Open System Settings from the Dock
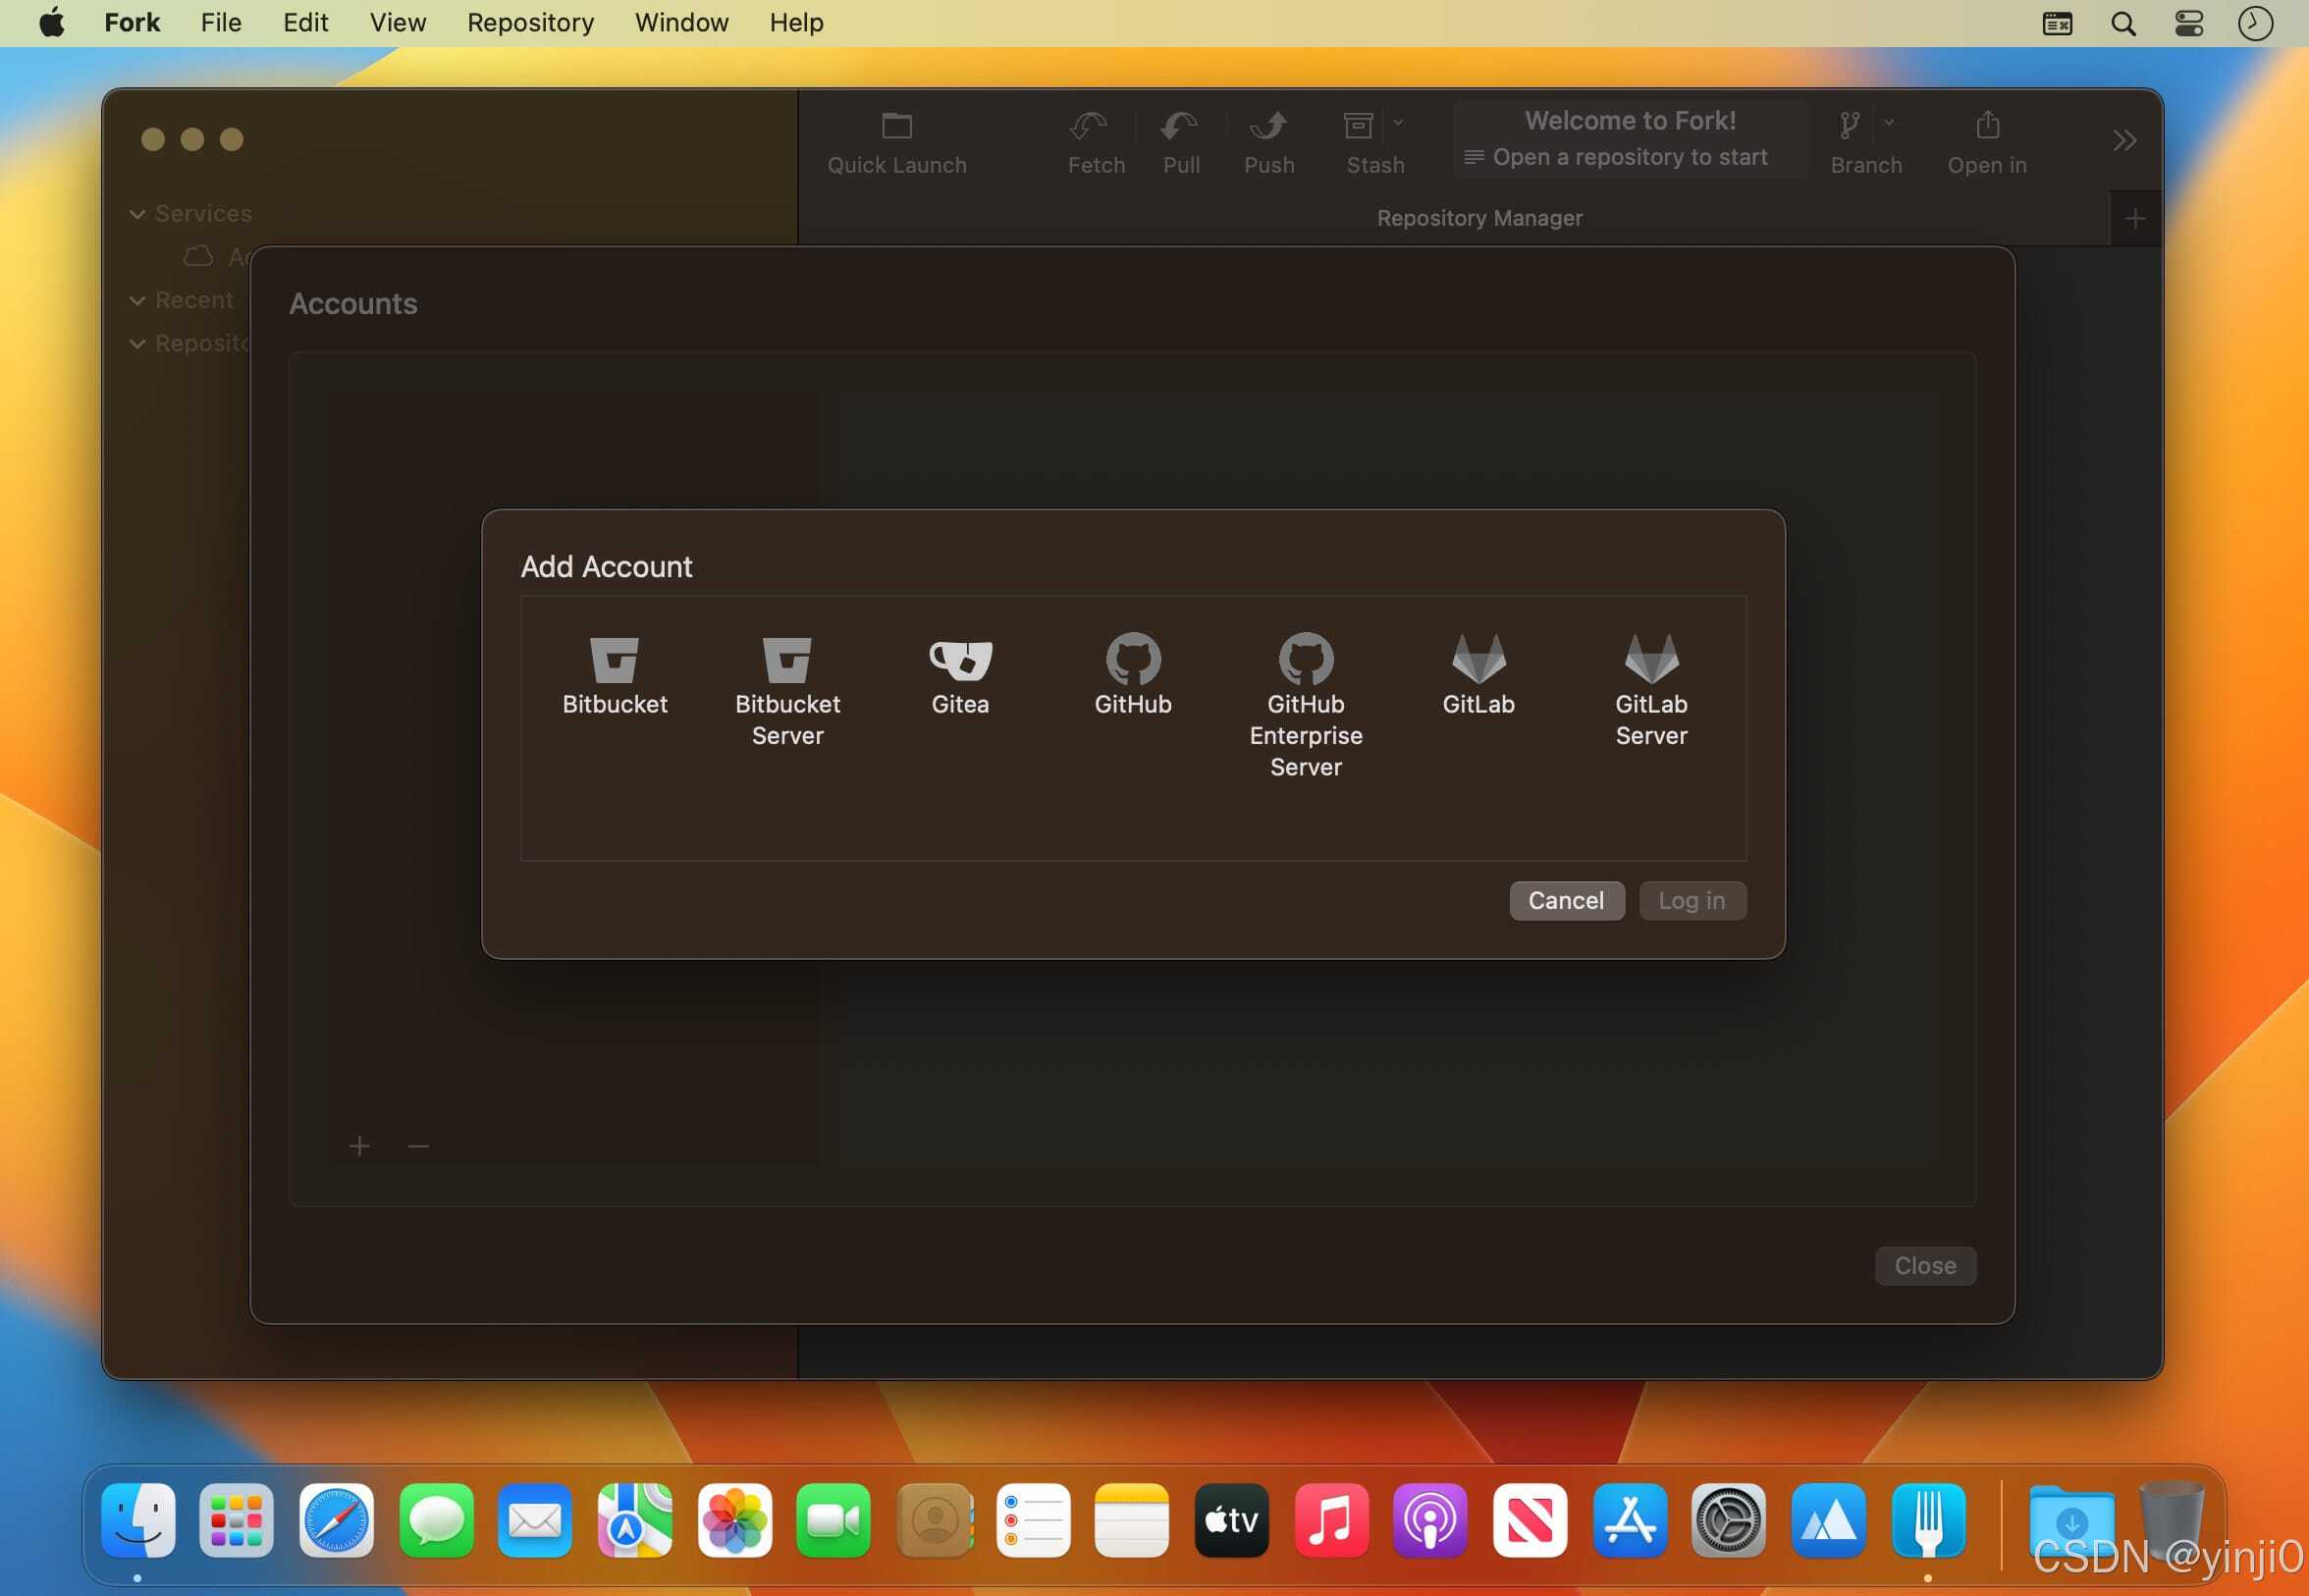 click(1728, 1520)
